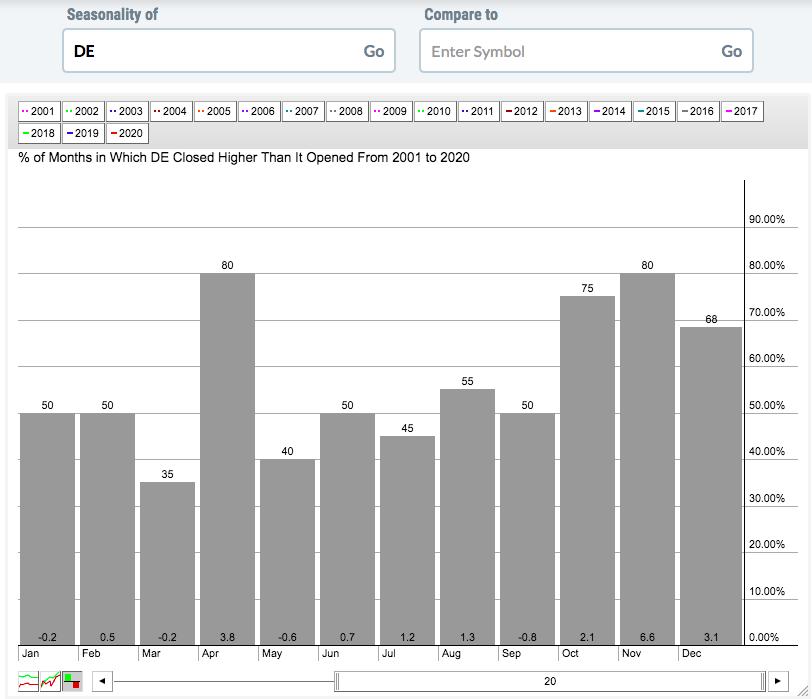Click the March bar showing 35
Screen dimensions: 812x699
(167, 563)
